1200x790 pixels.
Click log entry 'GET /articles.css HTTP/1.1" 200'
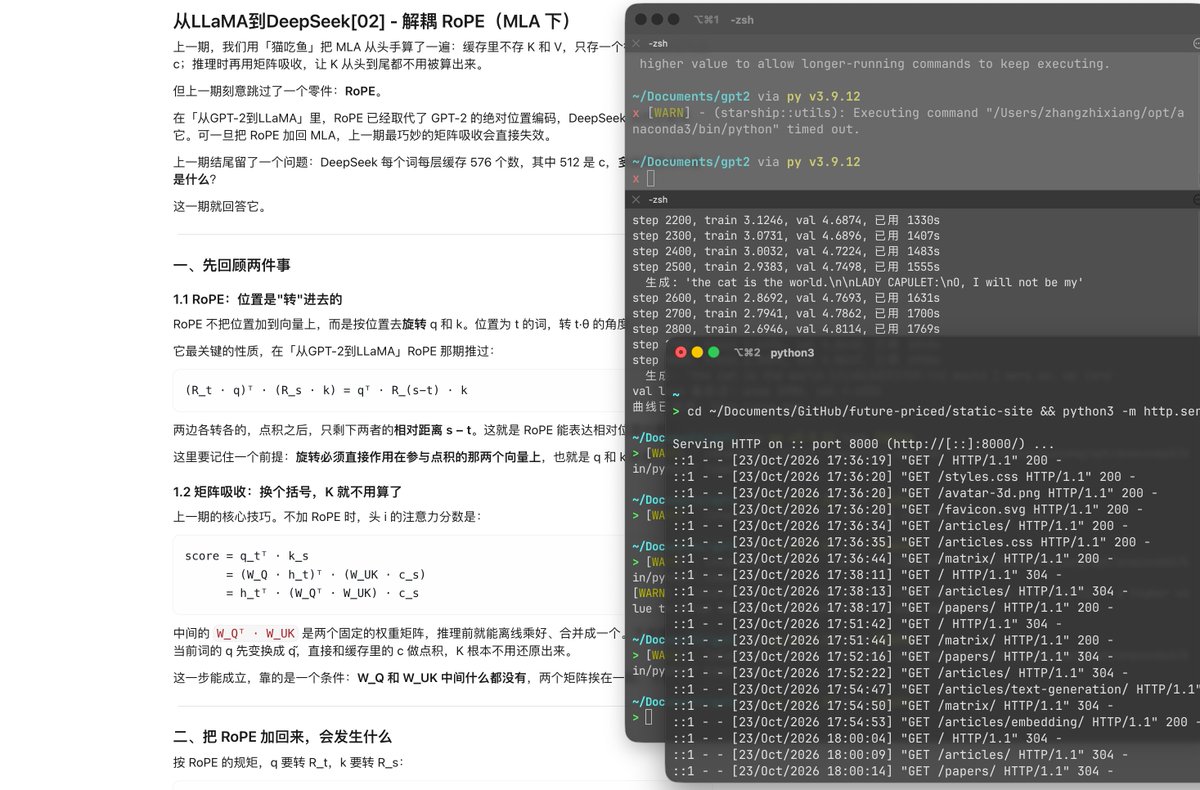tap(912, 542)
